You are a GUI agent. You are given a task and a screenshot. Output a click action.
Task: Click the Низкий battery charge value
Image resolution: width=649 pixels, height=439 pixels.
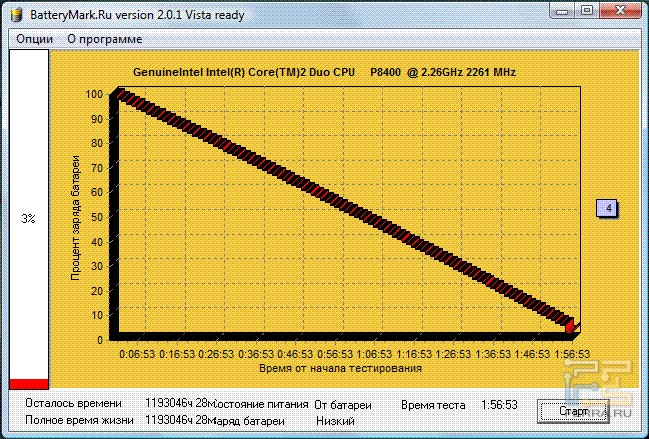coord(335,421)
